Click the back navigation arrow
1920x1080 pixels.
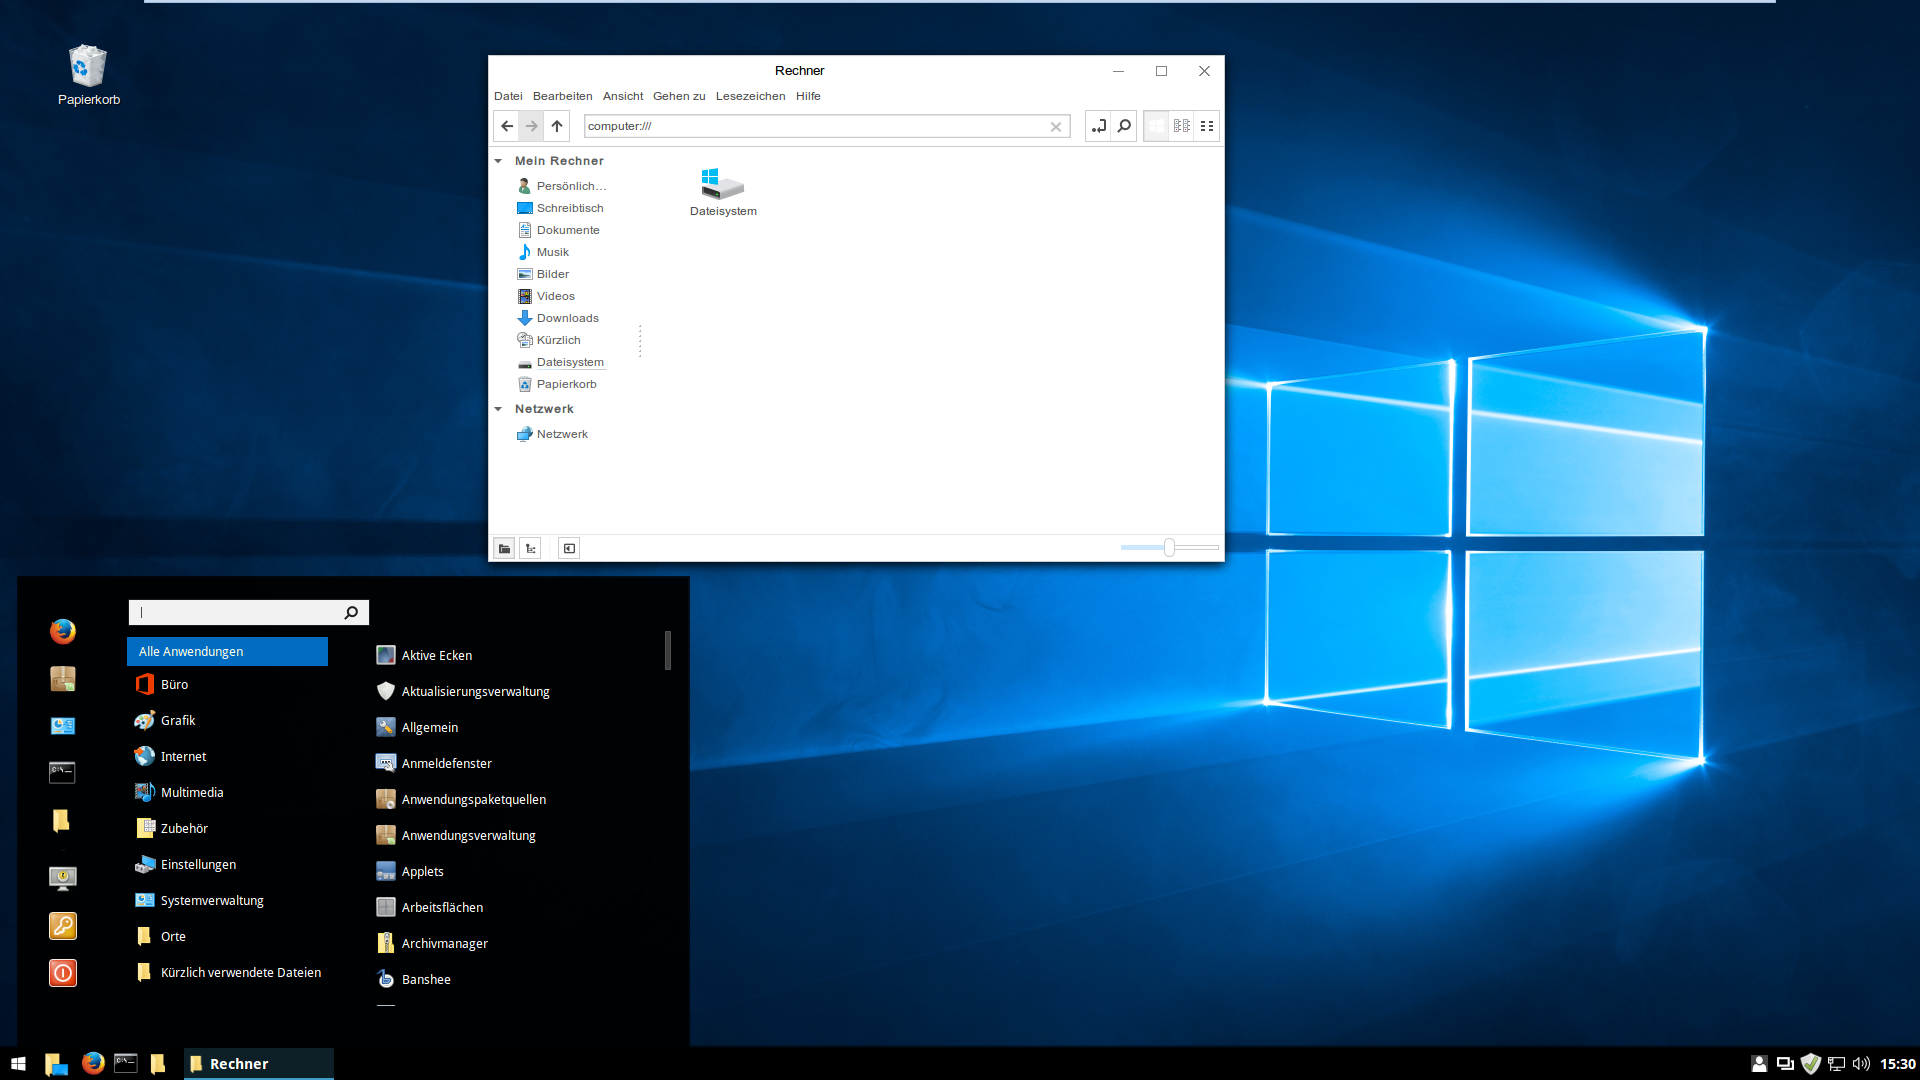pyautogui.click(x=507, y=126)
